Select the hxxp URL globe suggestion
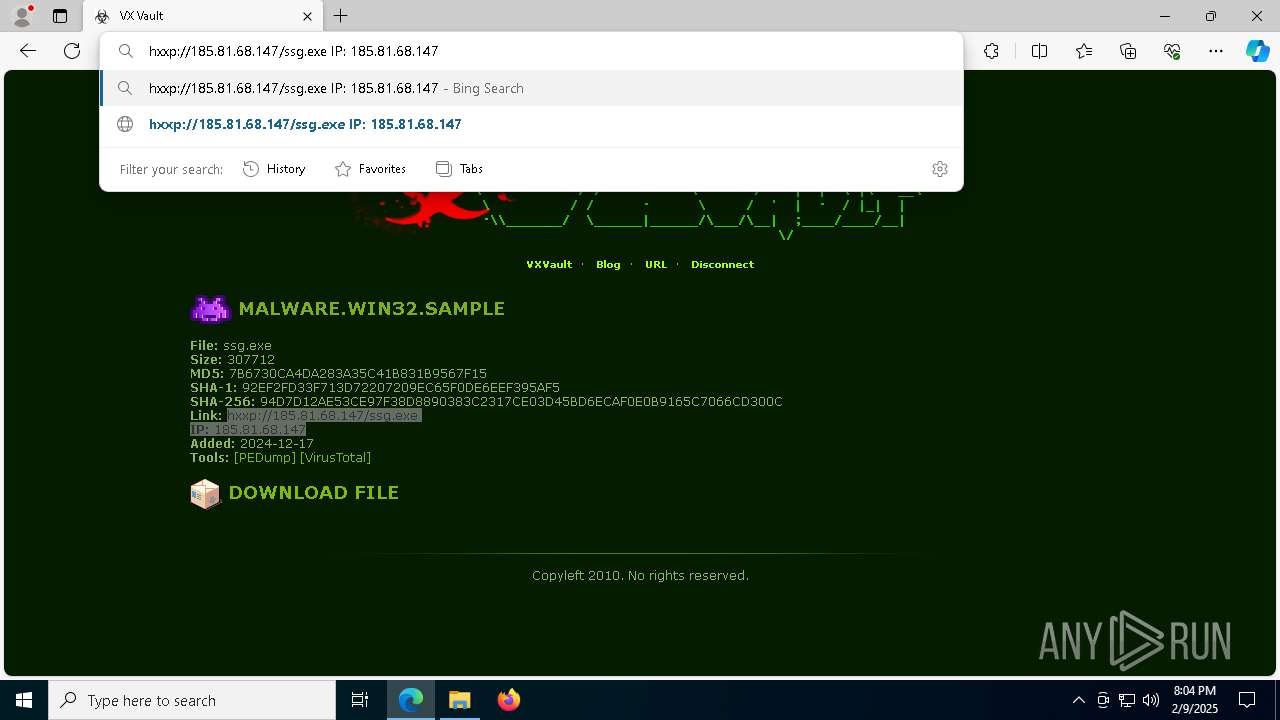1280x720 pixels. coord(531,124)
